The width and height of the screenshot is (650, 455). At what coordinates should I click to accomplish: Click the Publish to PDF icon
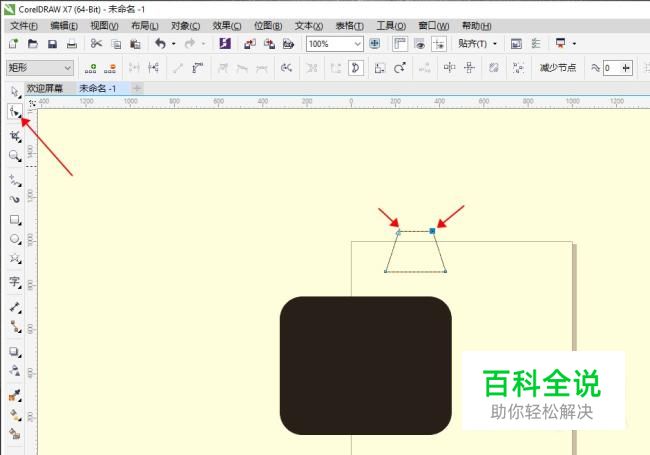pos(288,44)
